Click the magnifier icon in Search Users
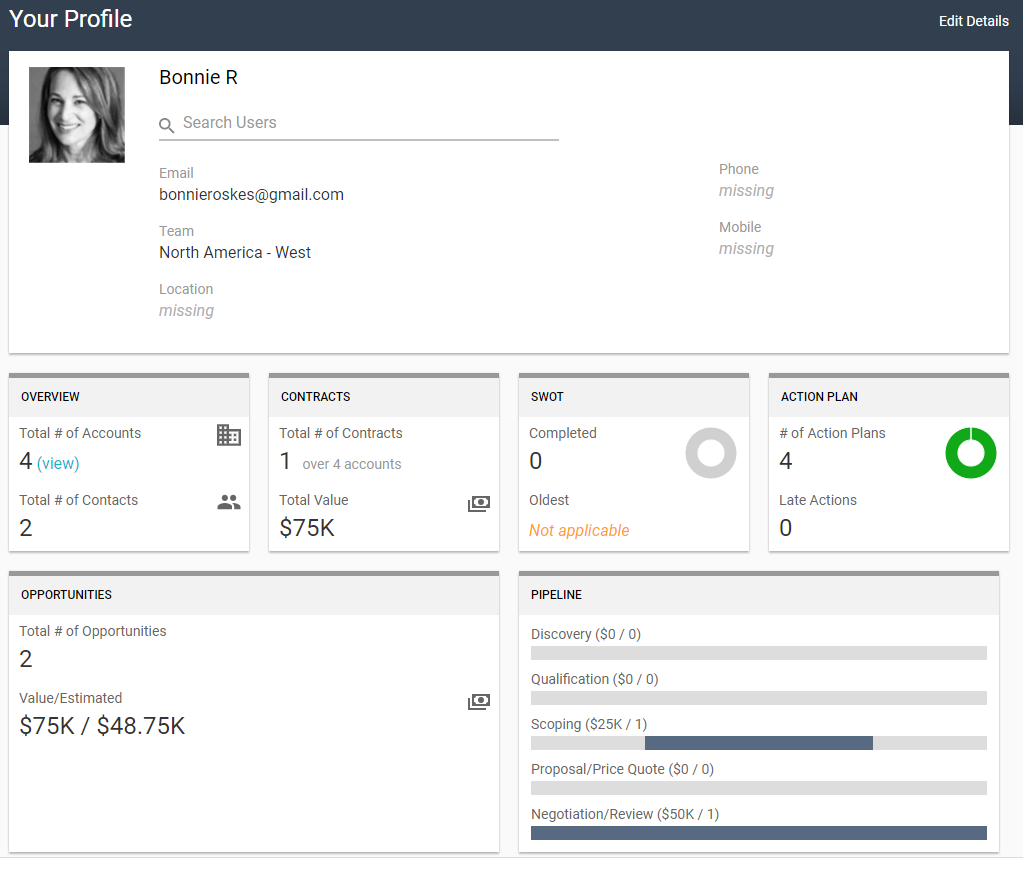 167,125
